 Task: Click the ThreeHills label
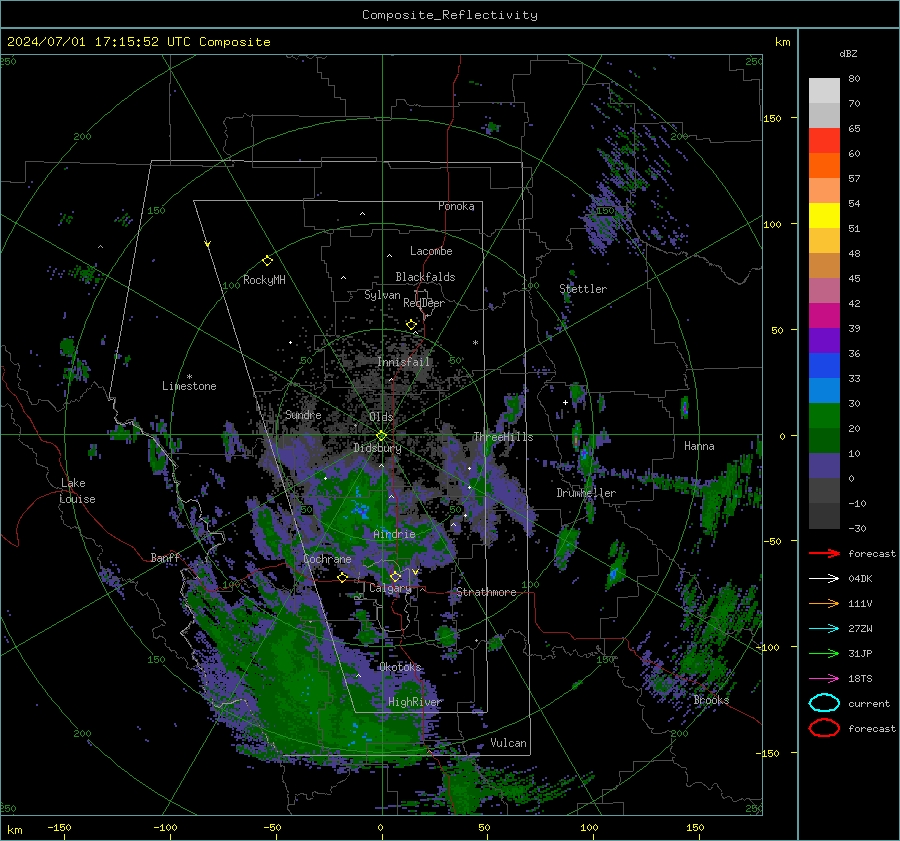503,437
